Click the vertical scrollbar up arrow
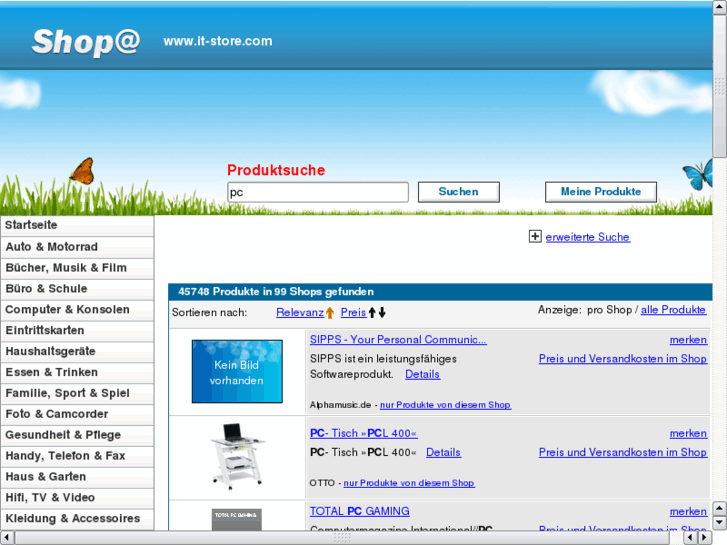Screen dimensions: 727x545 click(720, 7)
